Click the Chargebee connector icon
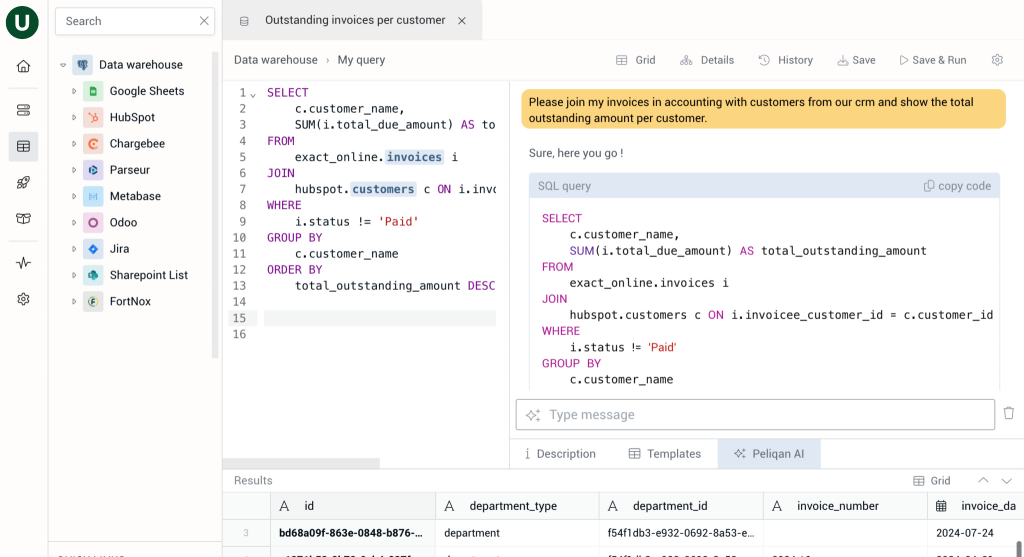 [x=93, y=144]
